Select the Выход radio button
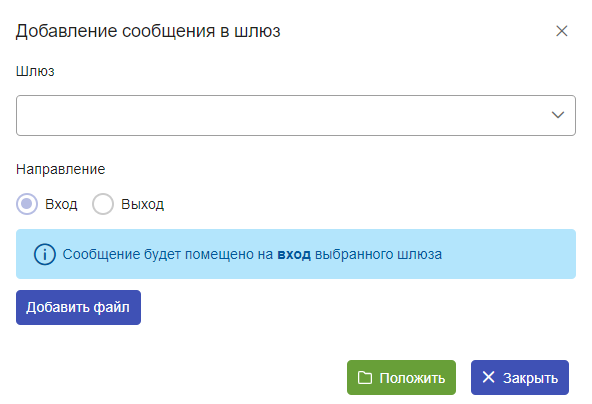 [x=103, y=204]
